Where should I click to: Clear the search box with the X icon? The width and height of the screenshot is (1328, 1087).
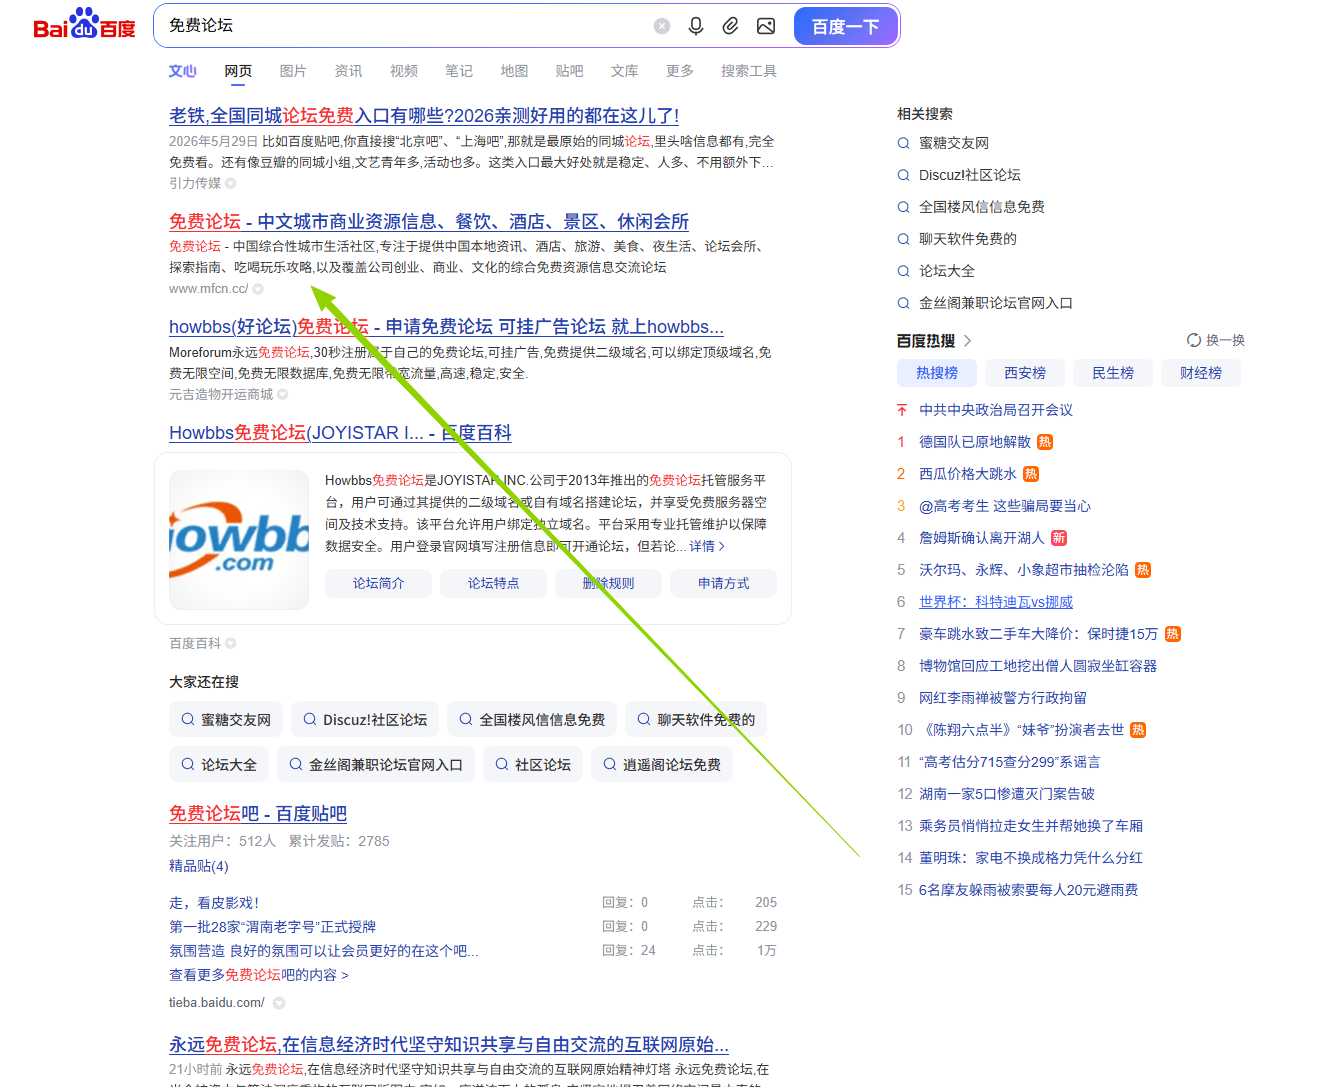pos(662,26)
